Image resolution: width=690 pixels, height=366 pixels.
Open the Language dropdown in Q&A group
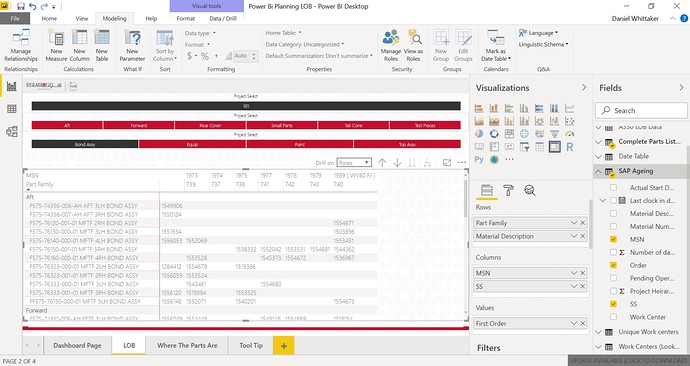tap(539, 33)
